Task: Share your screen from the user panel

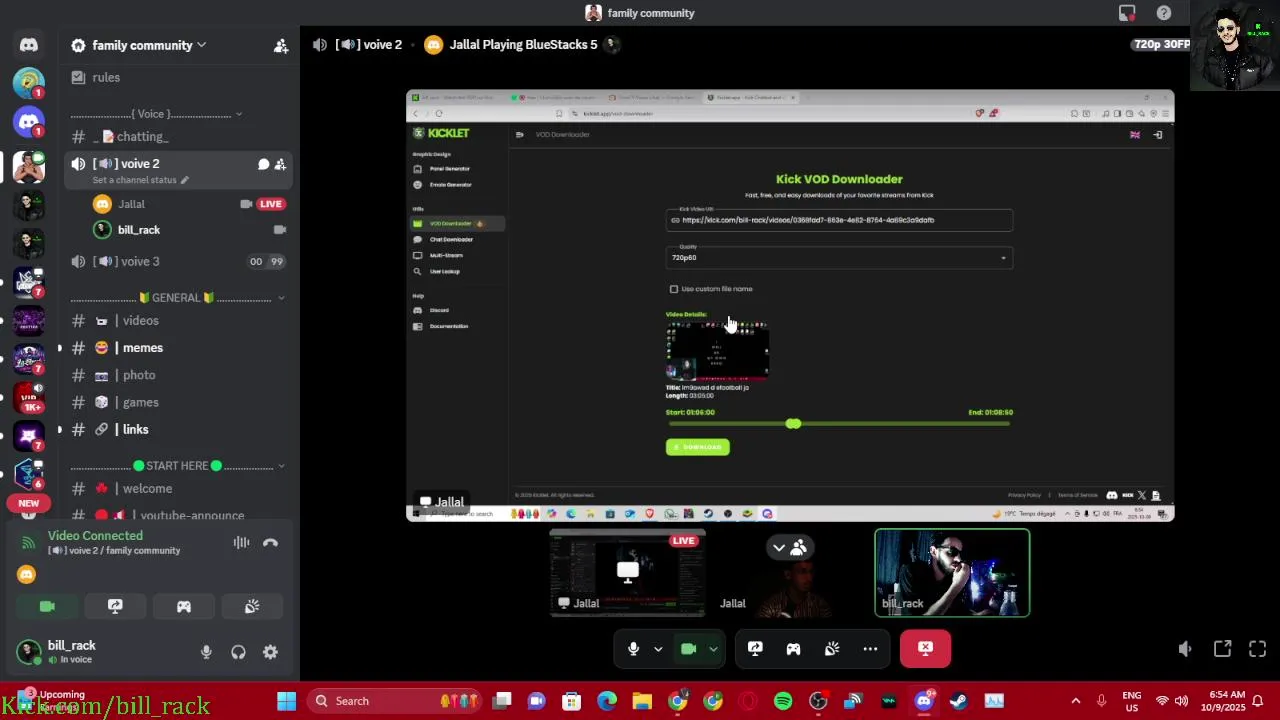Action: tap(115, 606)
